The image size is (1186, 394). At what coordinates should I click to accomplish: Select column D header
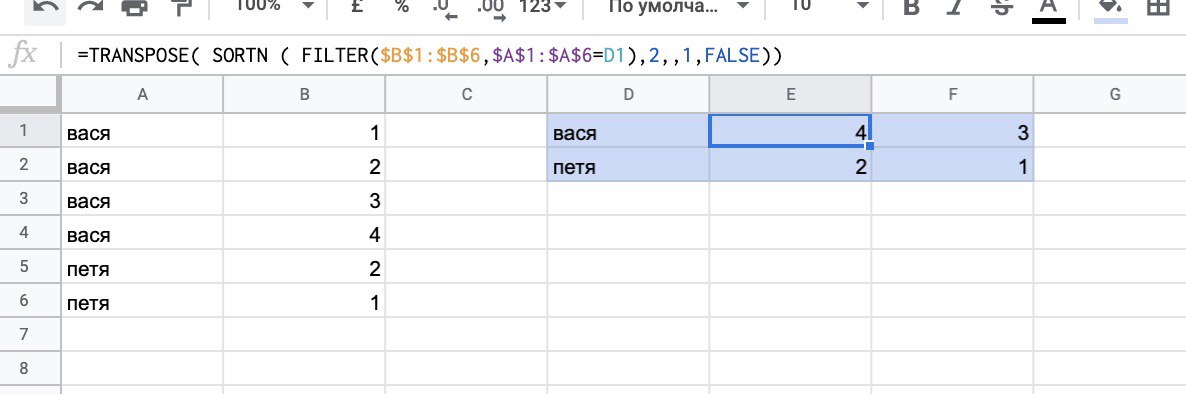tap(628, 95)
